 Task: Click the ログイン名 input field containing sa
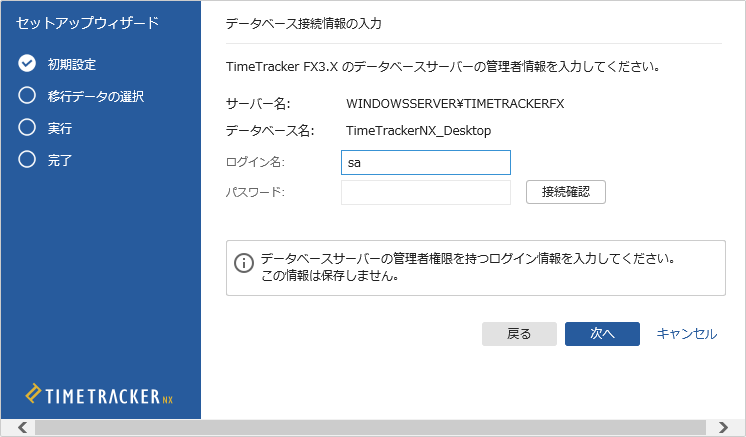[426, 163]
